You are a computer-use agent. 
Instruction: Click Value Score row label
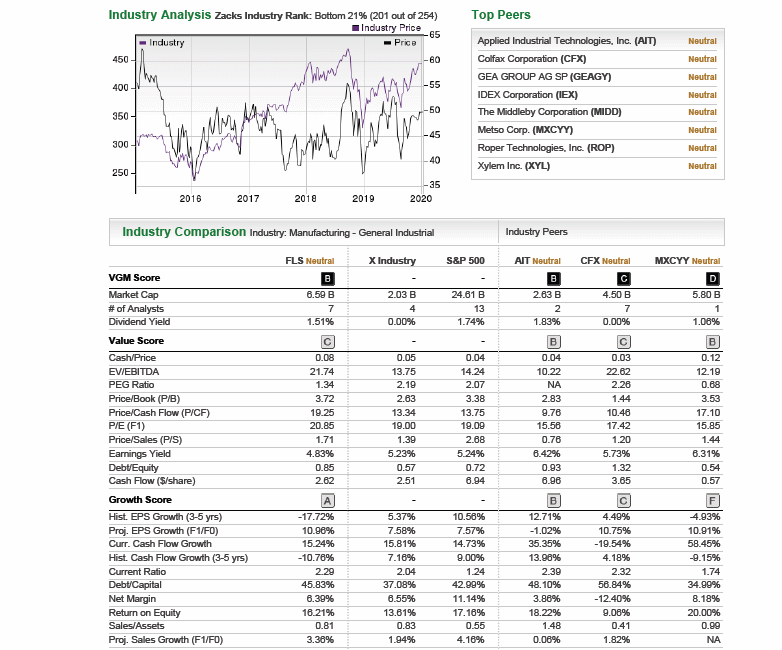[x=136, y=341]
